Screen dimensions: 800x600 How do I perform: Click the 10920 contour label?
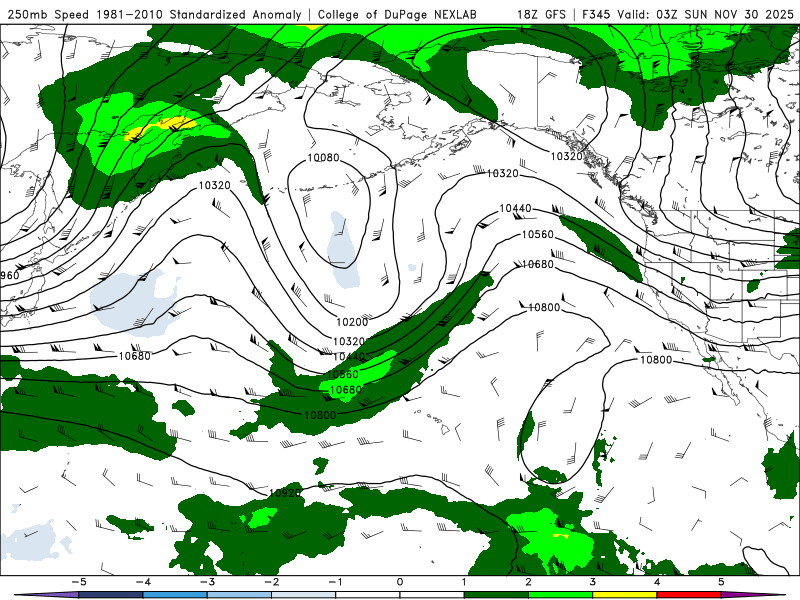coord(285,493)
